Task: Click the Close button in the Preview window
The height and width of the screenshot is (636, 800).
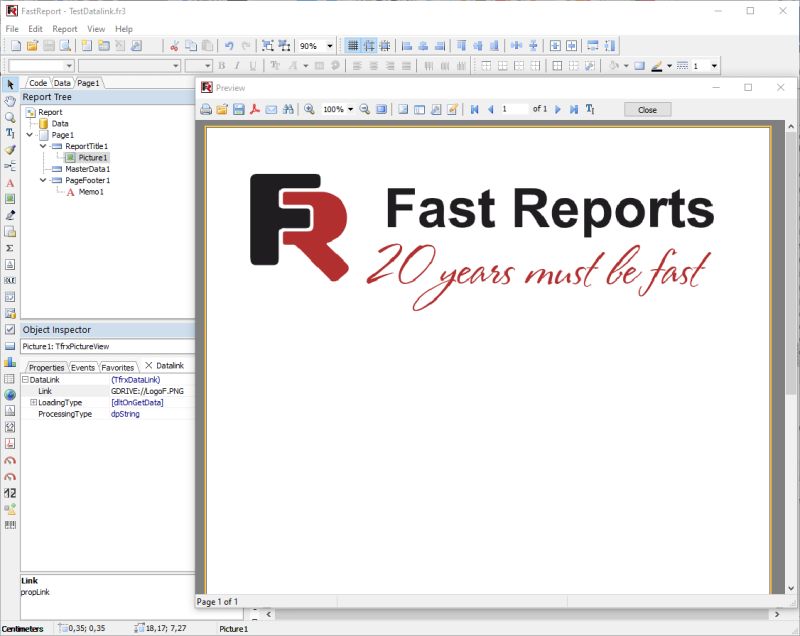Action: pos(647,110)
